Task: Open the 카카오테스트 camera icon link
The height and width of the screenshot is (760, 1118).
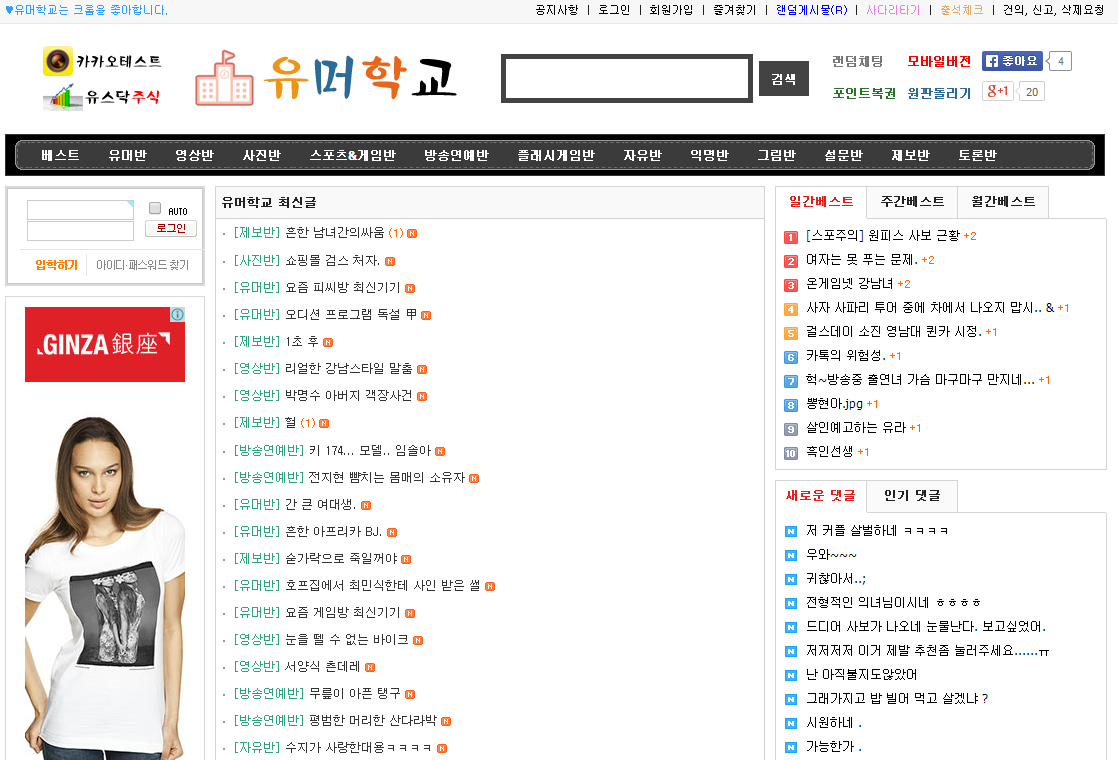Action: point(58,61)
